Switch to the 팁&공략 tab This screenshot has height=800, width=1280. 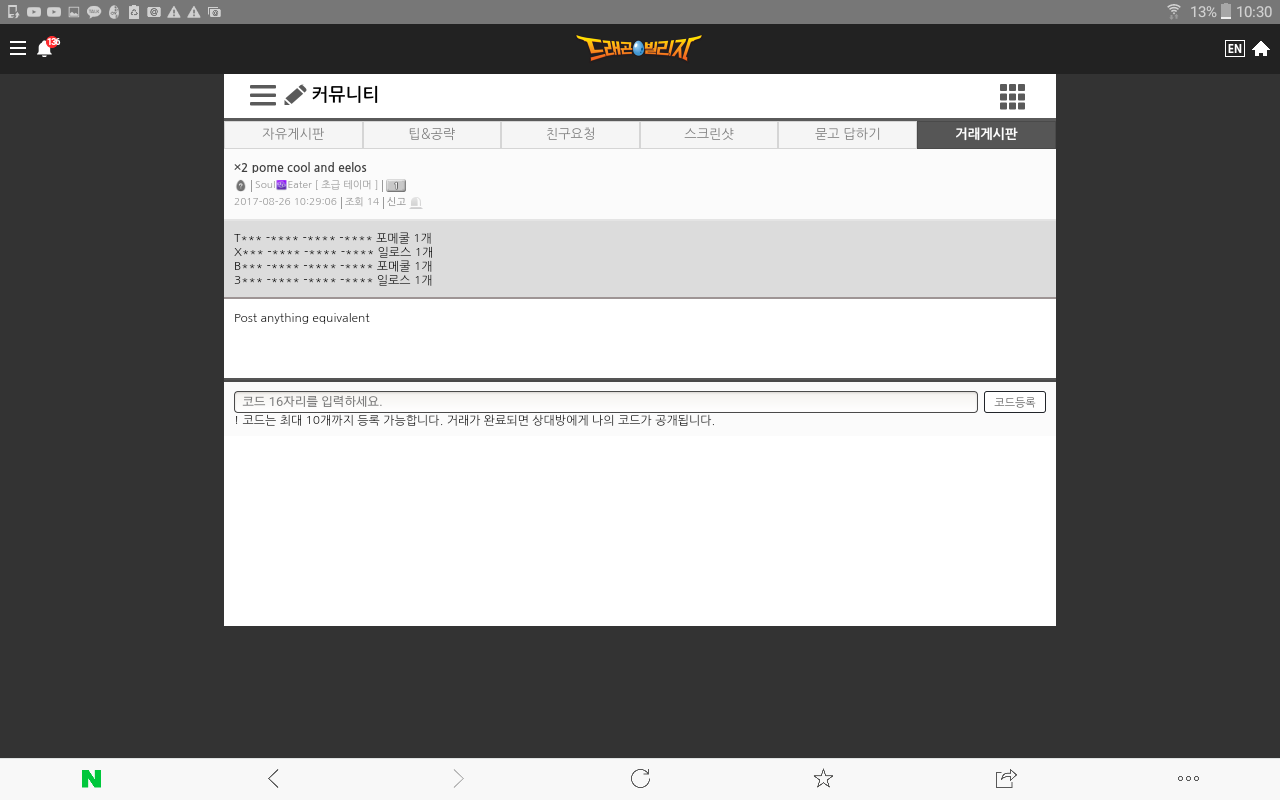(431, 134)
